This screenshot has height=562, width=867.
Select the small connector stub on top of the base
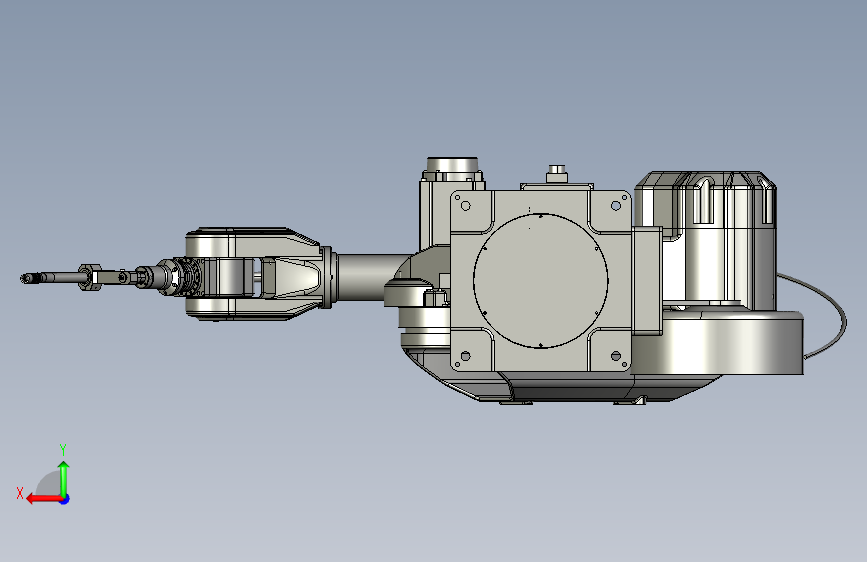click(x=557, y=174)
